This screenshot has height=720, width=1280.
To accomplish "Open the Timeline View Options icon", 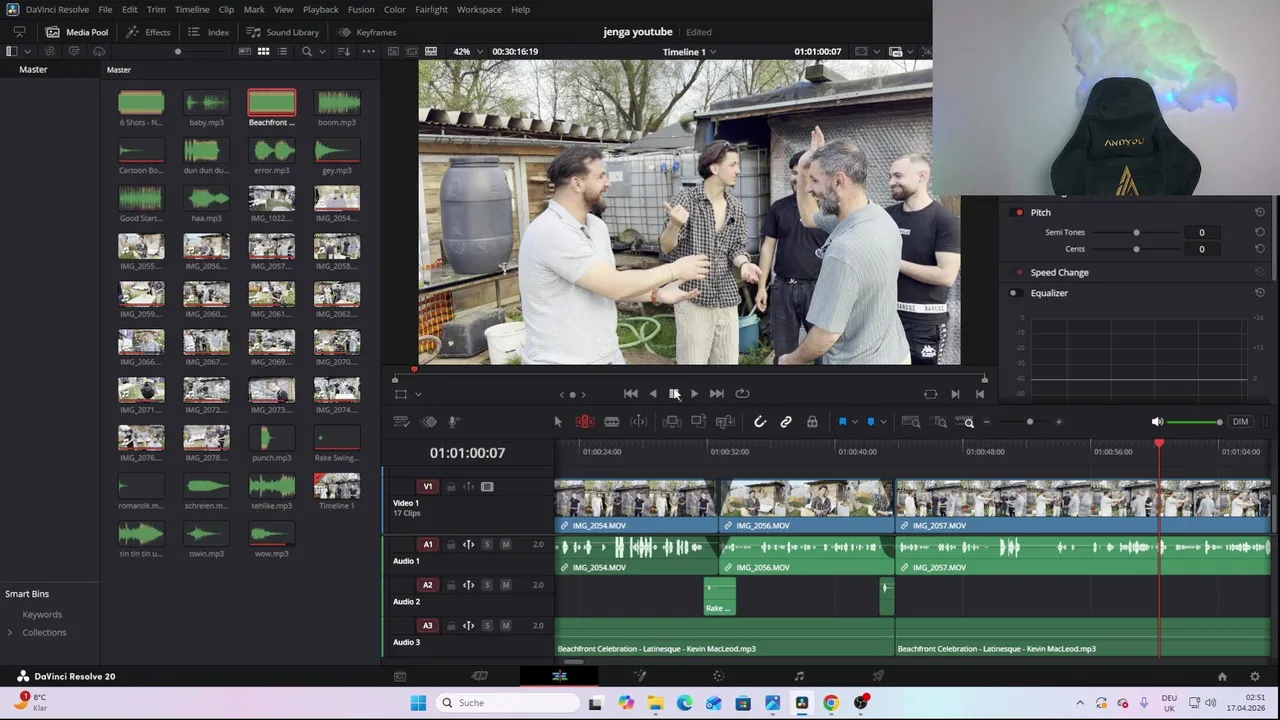I will (x=400, y=422).
